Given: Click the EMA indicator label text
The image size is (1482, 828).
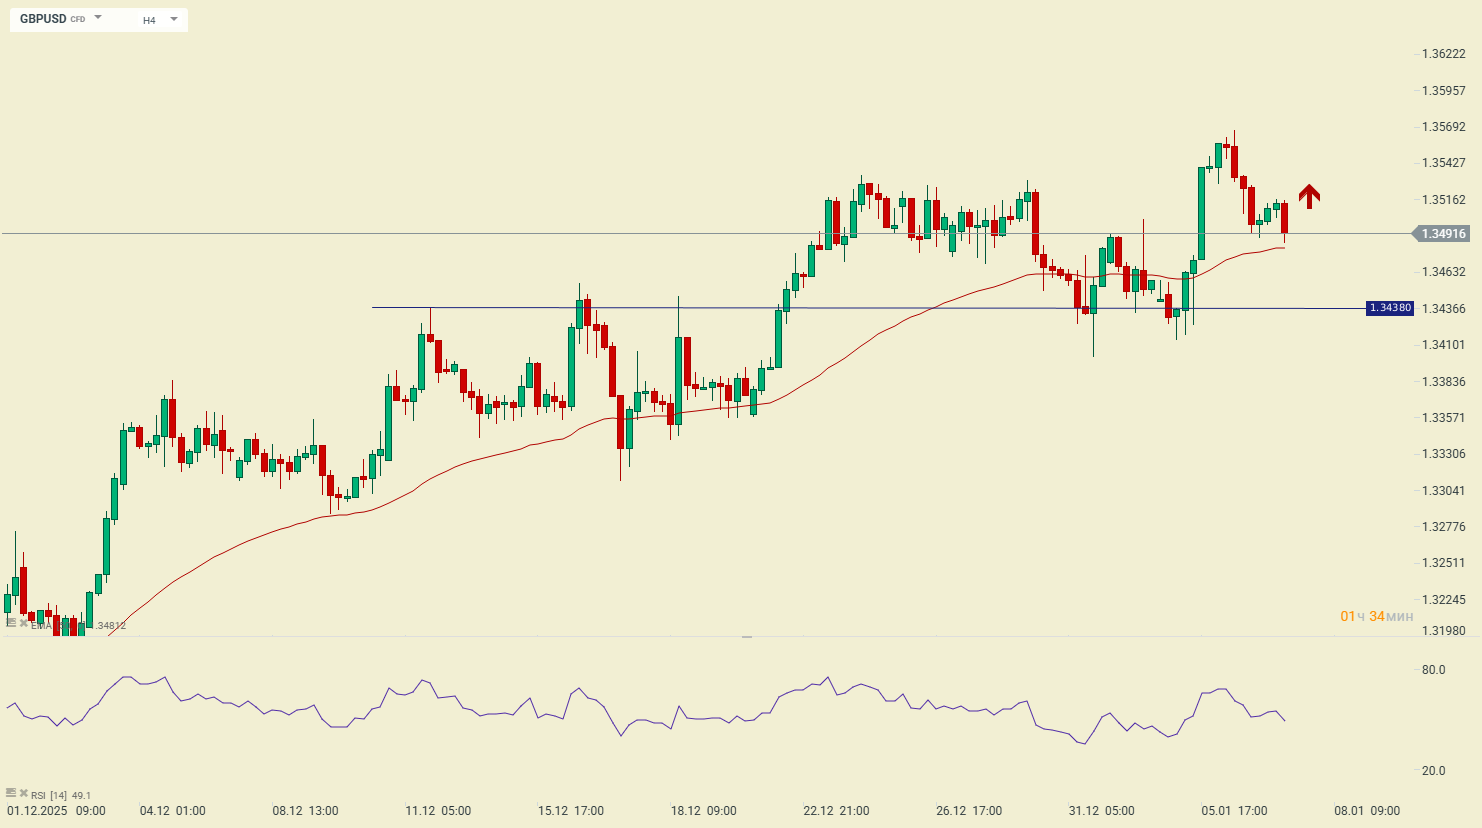Looking at the screenshot, I should coord(40,626).
